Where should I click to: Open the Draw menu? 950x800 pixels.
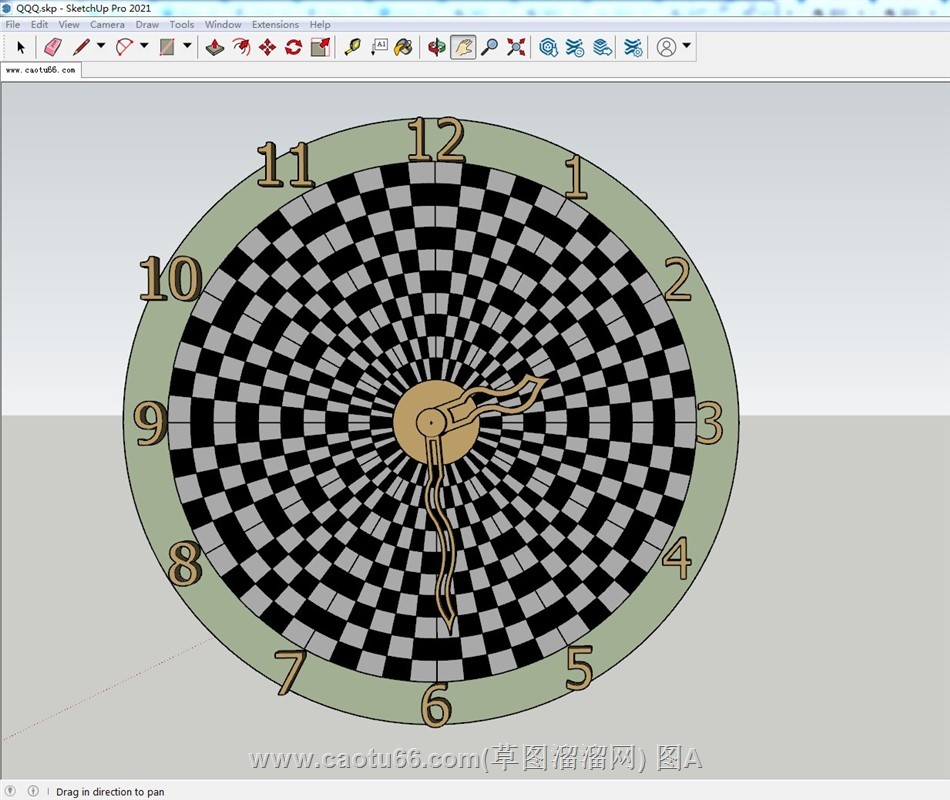click(147, 24)
